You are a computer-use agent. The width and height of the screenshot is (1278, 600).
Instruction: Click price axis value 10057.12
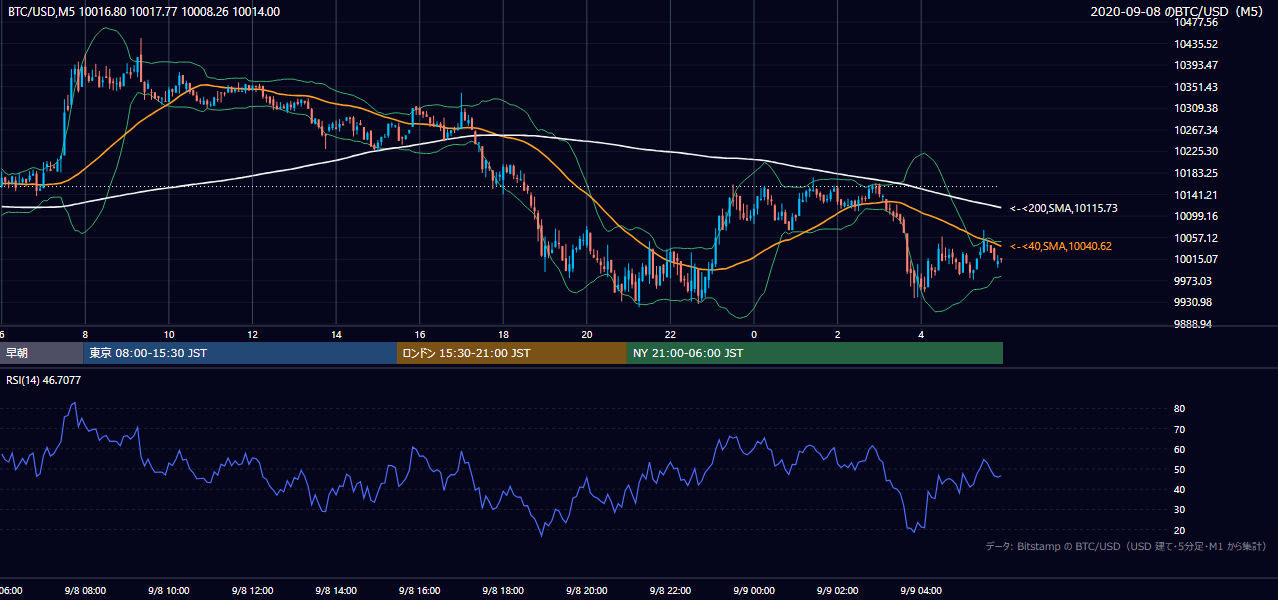point(1195,238)
